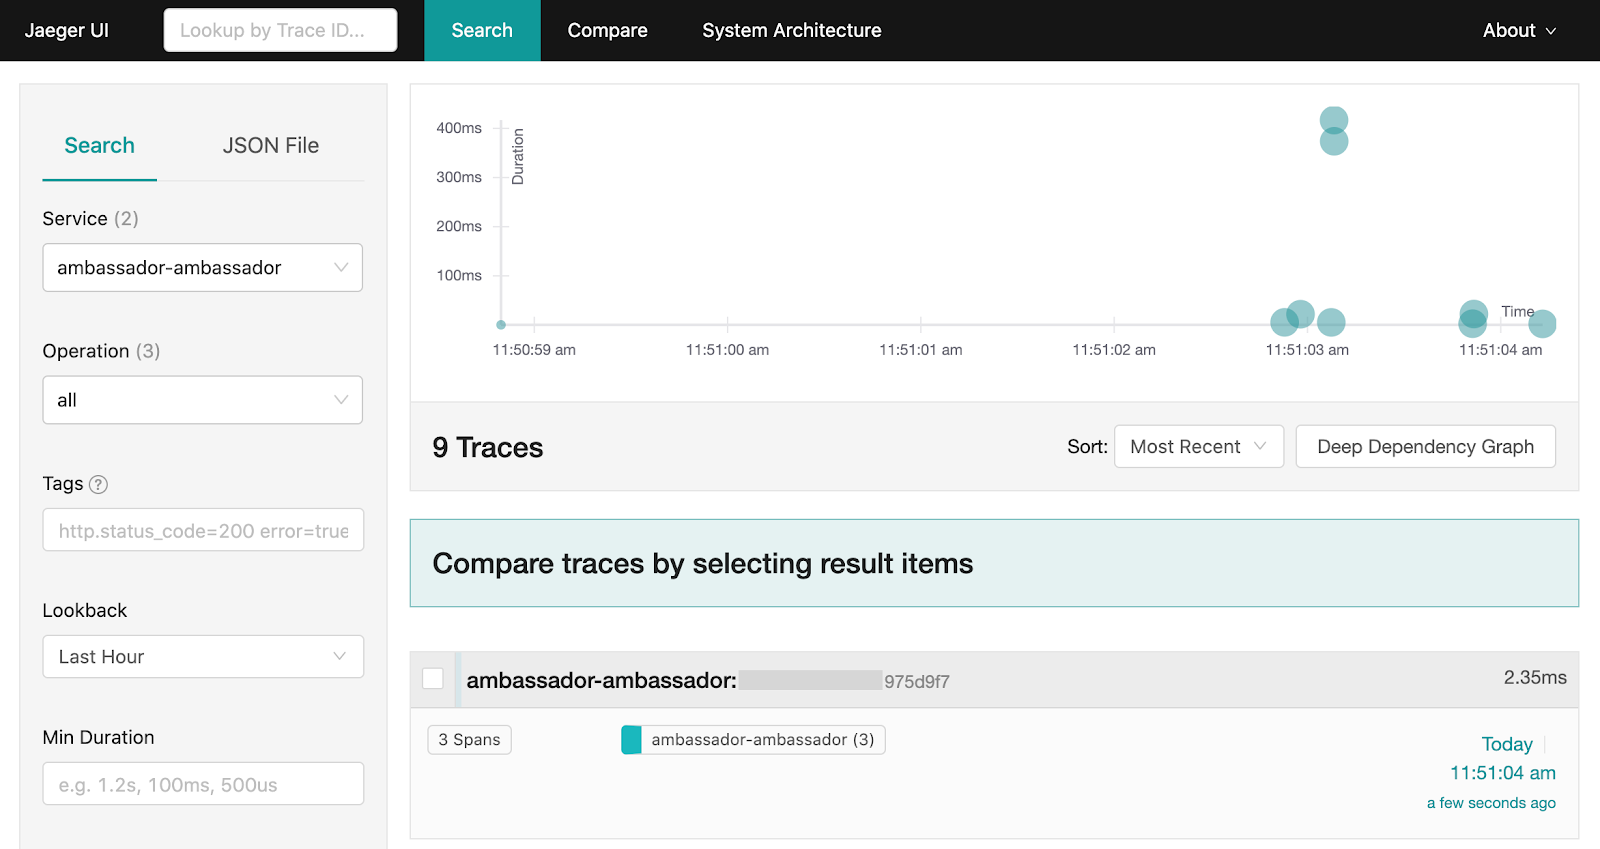Click the Tags input field
1600x849 pixels.
coord(203,530)
